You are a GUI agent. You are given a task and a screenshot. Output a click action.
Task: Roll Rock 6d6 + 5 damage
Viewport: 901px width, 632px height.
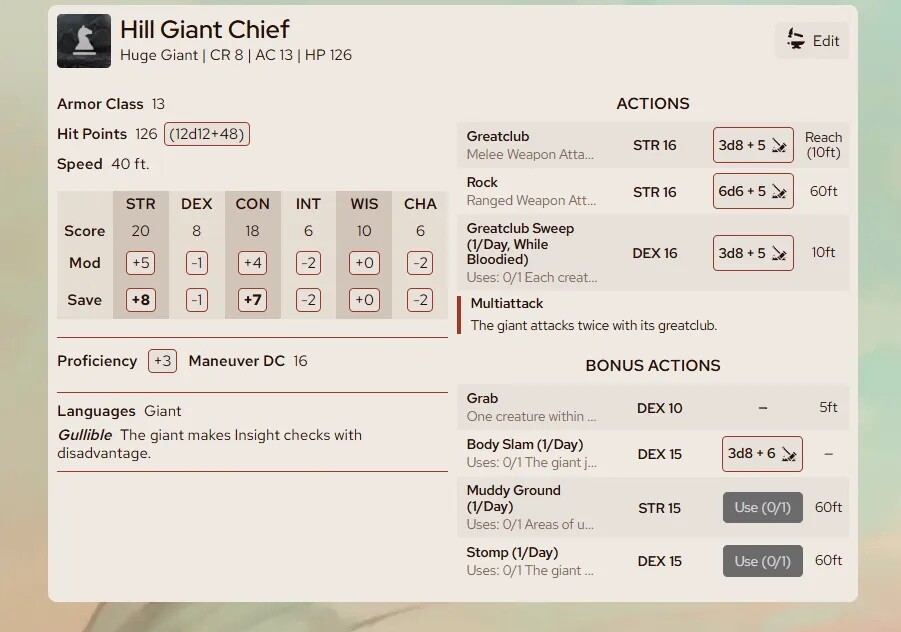pos(753,191)
